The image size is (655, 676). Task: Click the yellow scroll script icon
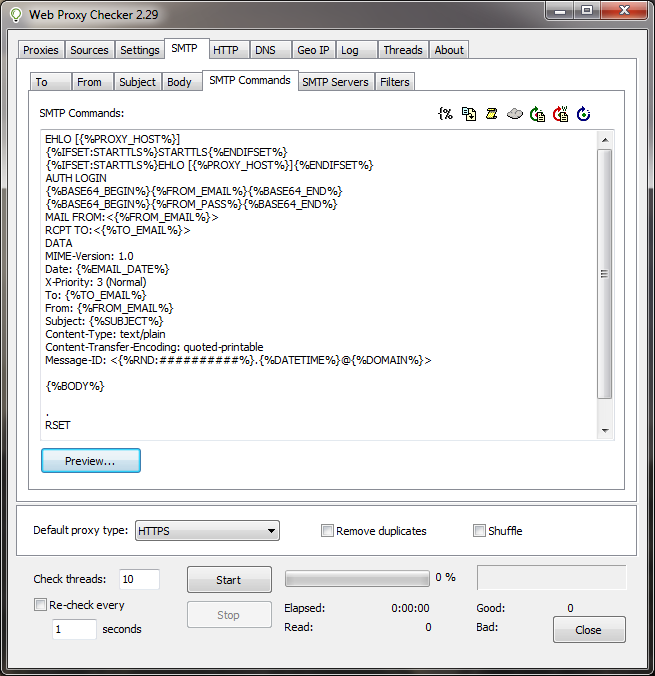491,114
